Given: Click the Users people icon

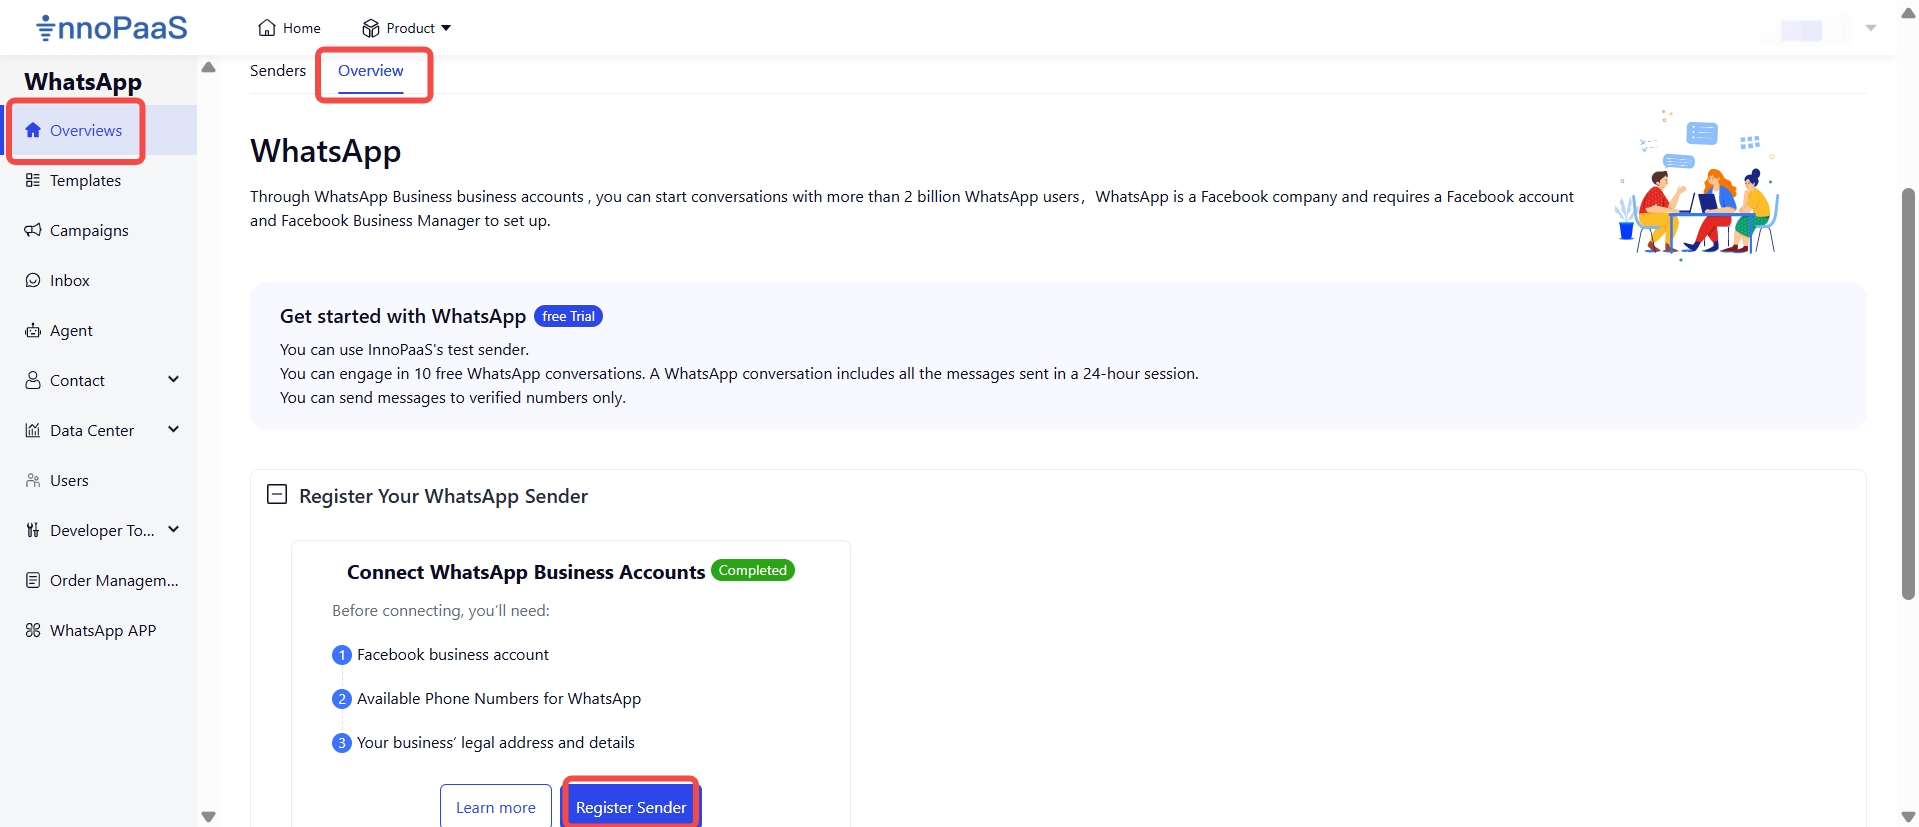Looking at the screenshot, I should [x=33, y=480].
